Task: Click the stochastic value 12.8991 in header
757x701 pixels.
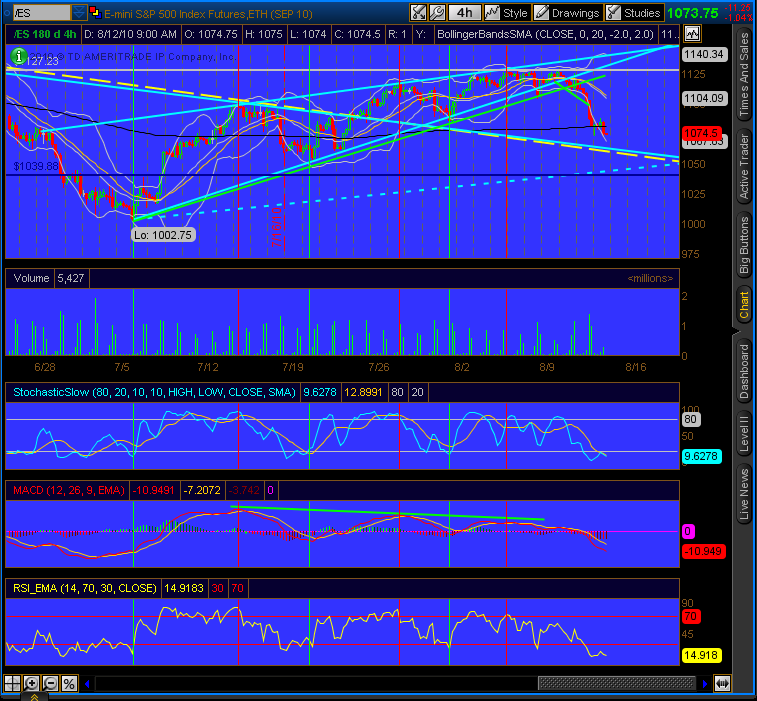Action: coord(363,392)
